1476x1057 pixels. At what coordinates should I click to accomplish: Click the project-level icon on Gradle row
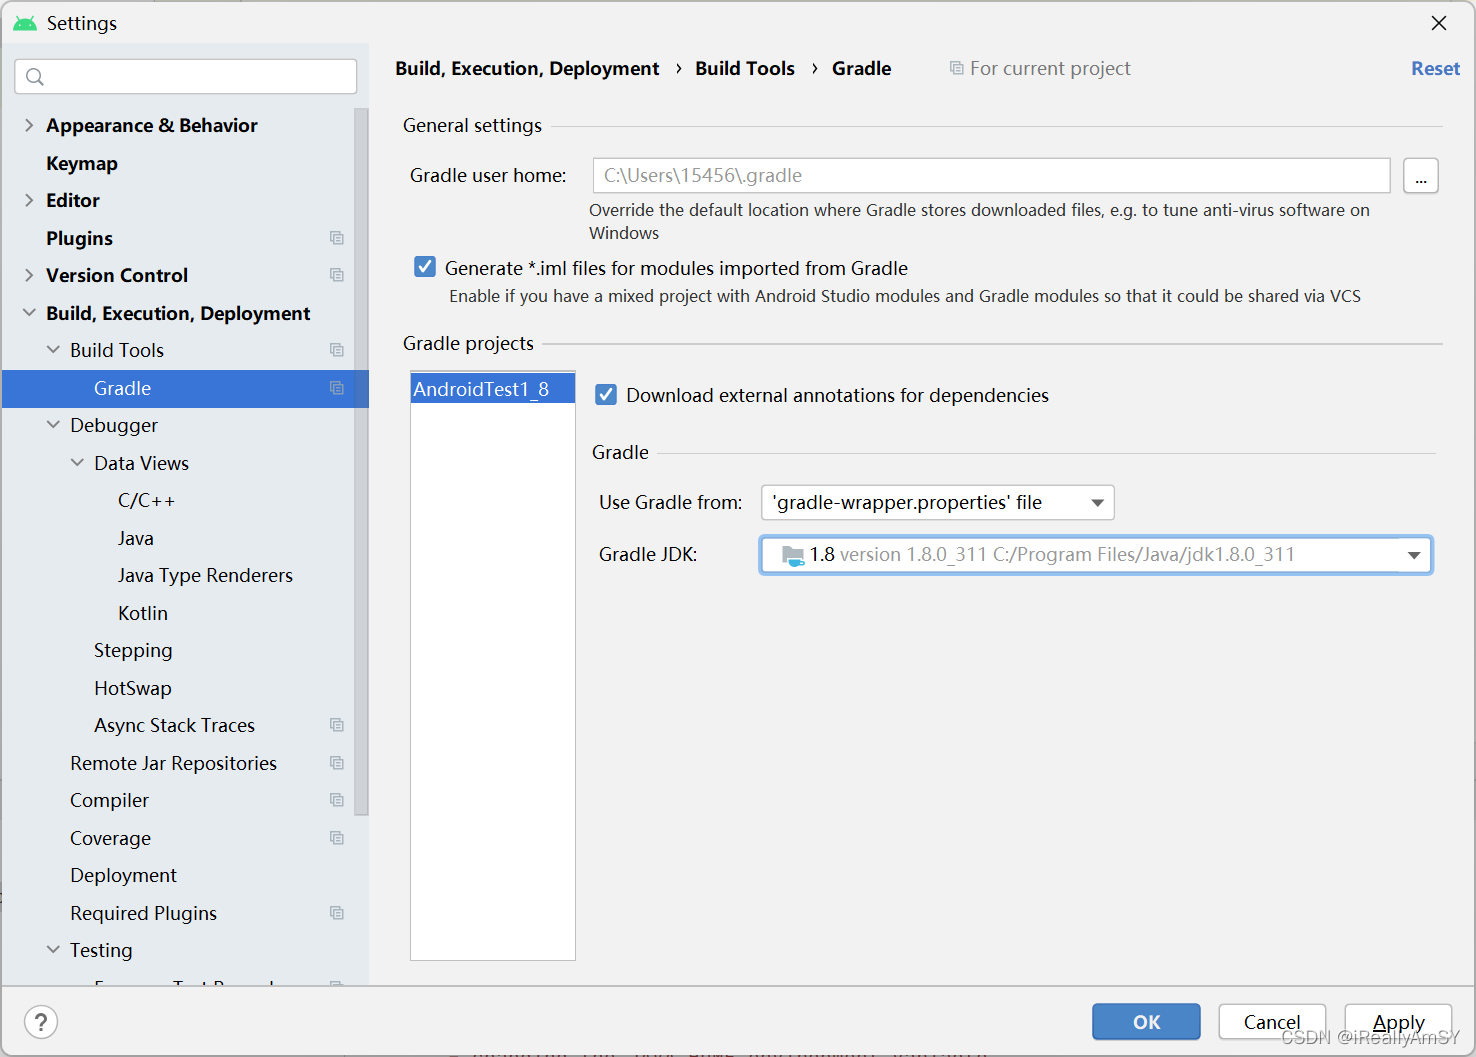(337, 388)
